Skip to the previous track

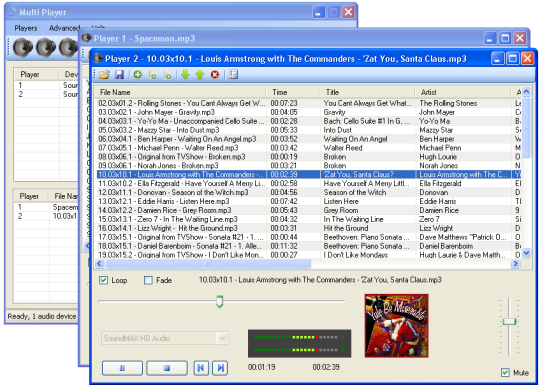click(201, 368)
